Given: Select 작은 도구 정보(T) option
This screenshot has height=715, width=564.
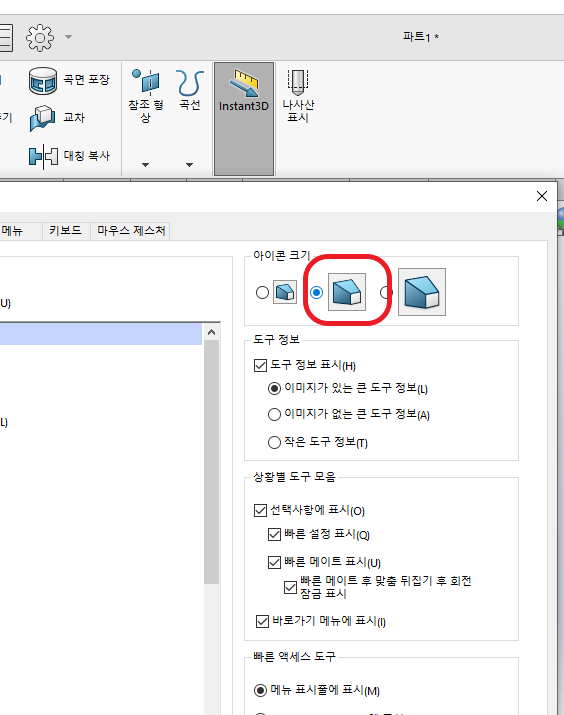Looking at the screenshot, I should pyautogui.click(x=274, y=442).
